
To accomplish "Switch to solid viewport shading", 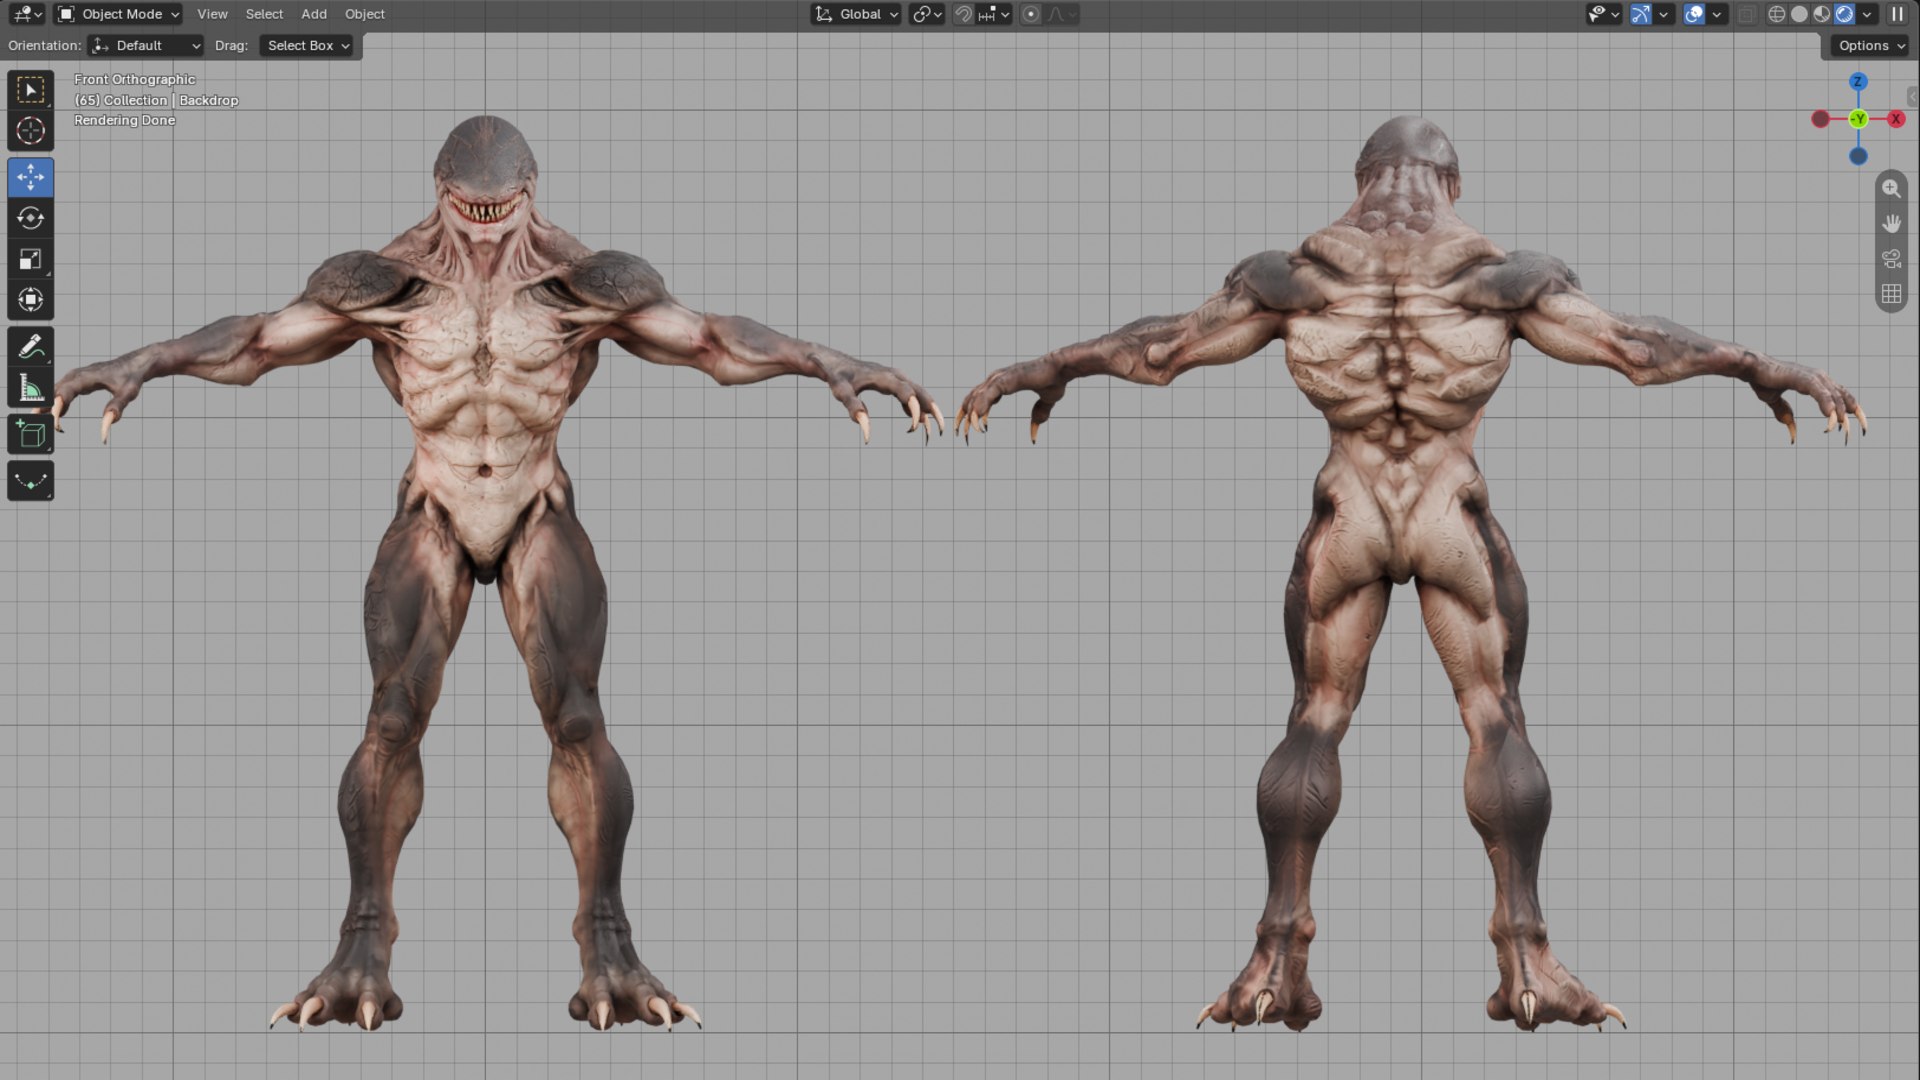I will point(1799,14).
